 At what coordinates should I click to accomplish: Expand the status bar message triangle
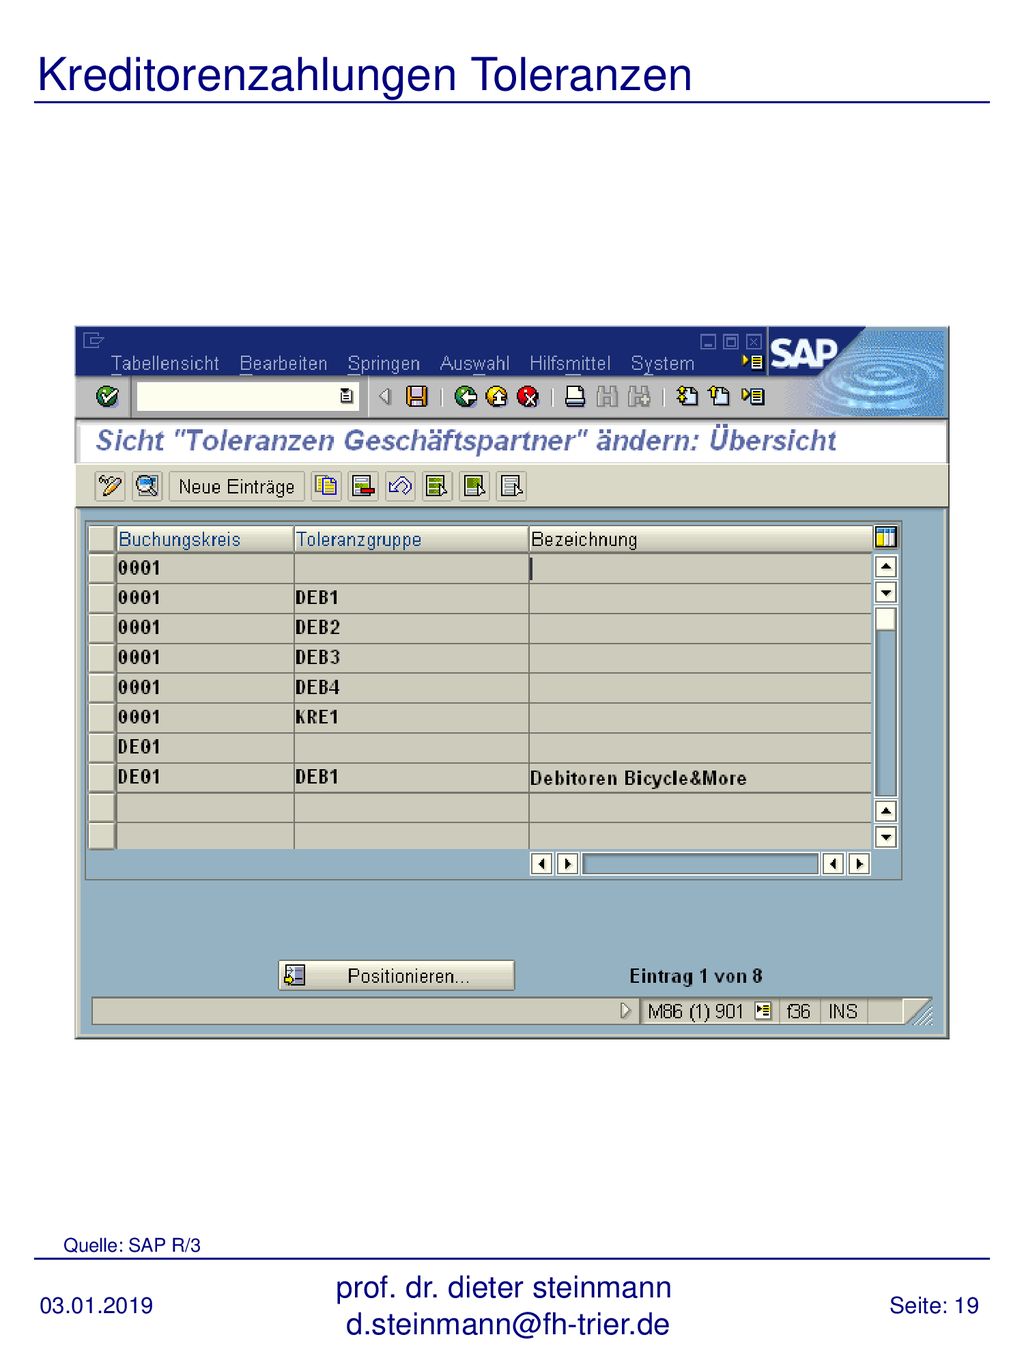pos(626,1011)
